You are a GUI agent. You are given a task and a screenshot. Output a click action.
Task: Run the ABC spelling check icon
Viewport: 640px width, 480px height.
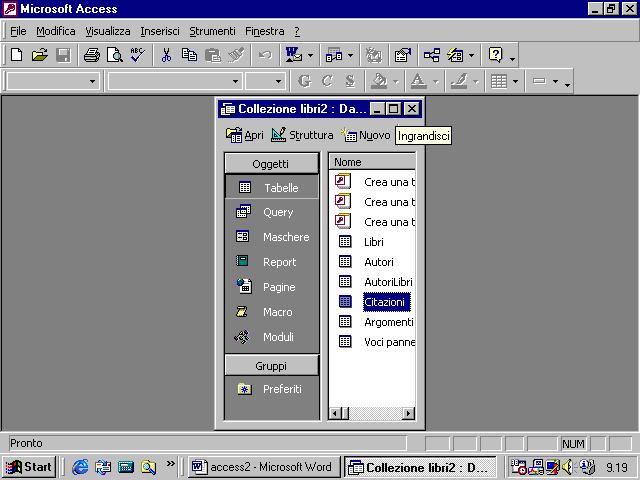coord(138,55)
